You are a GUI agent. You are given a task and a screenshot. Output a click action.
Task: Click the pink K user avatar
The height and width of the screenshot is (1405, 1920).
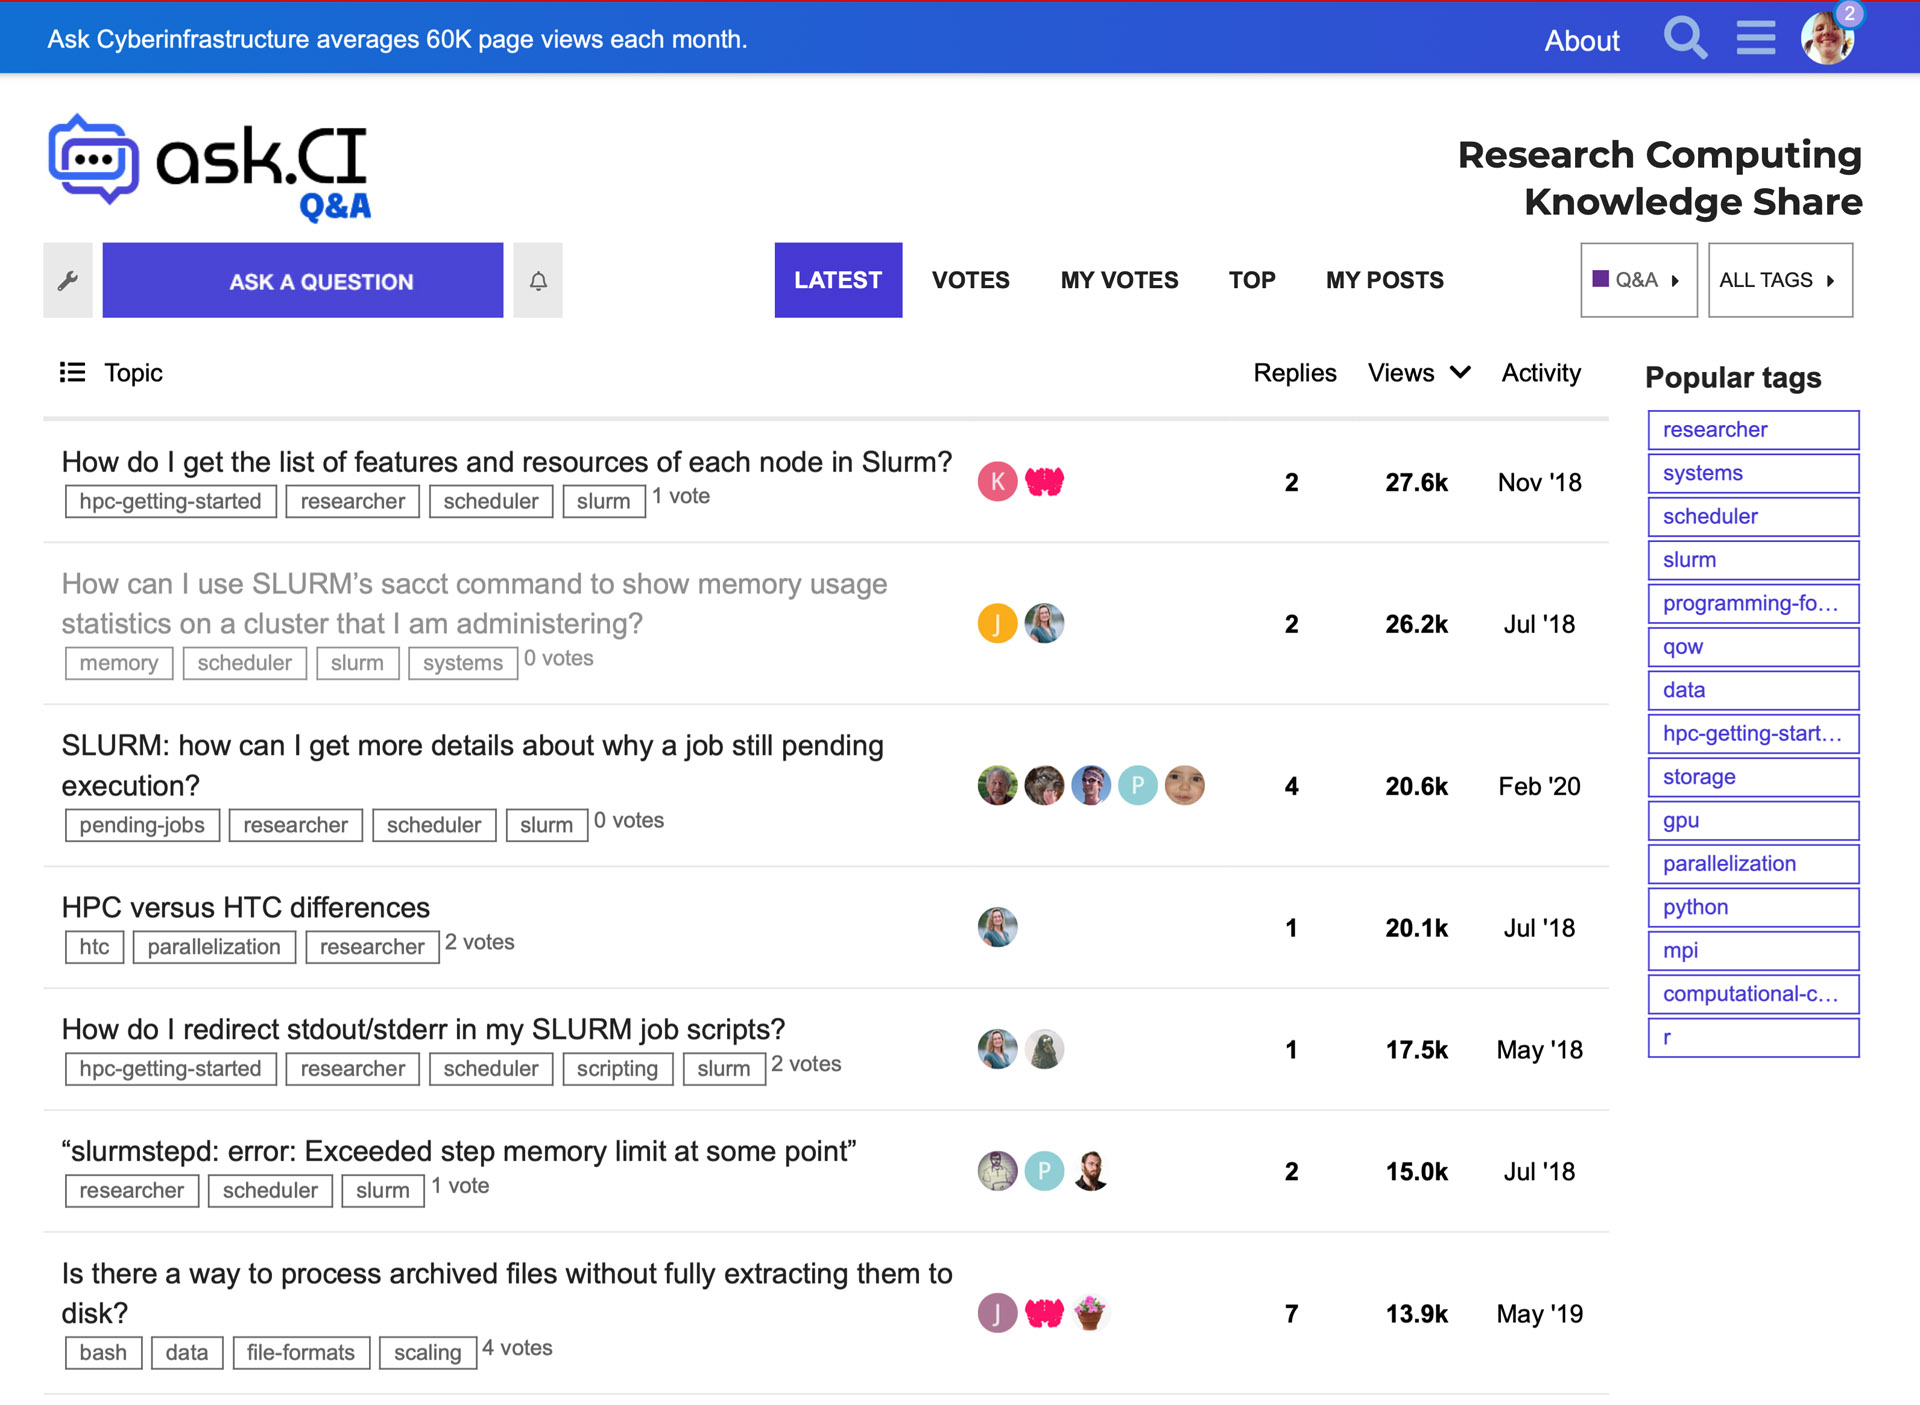tap(997, 482)
